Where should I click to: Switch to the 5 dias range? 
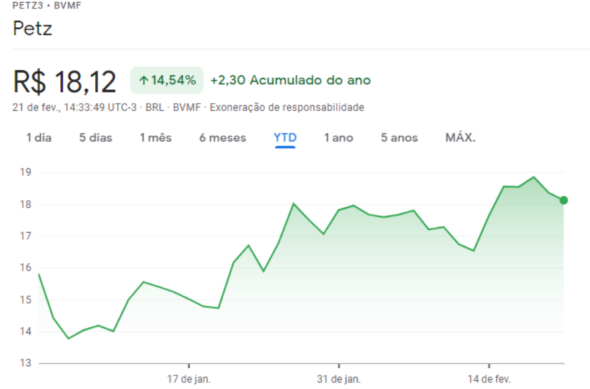[96, 138]
